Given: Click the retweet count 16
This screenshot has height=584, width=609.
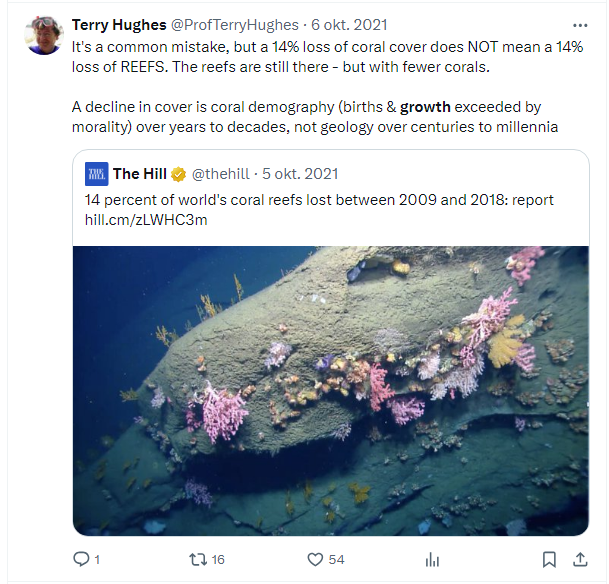Looking at the screenshot, I should point(218,559).
